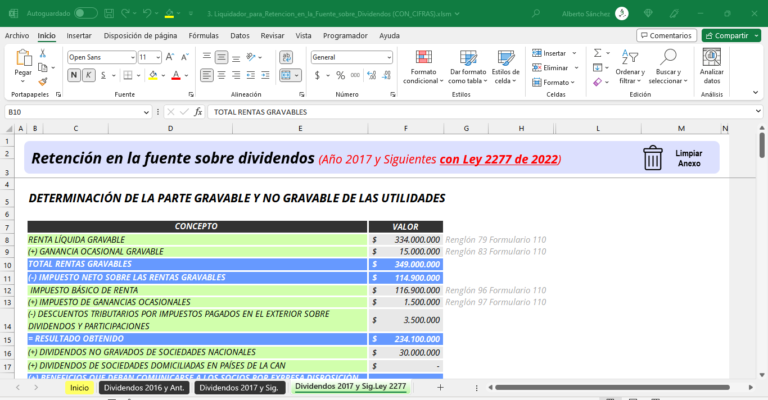Screen dimensions: 768x400
Task: Click the Borders icon
Action: (128, 75)
